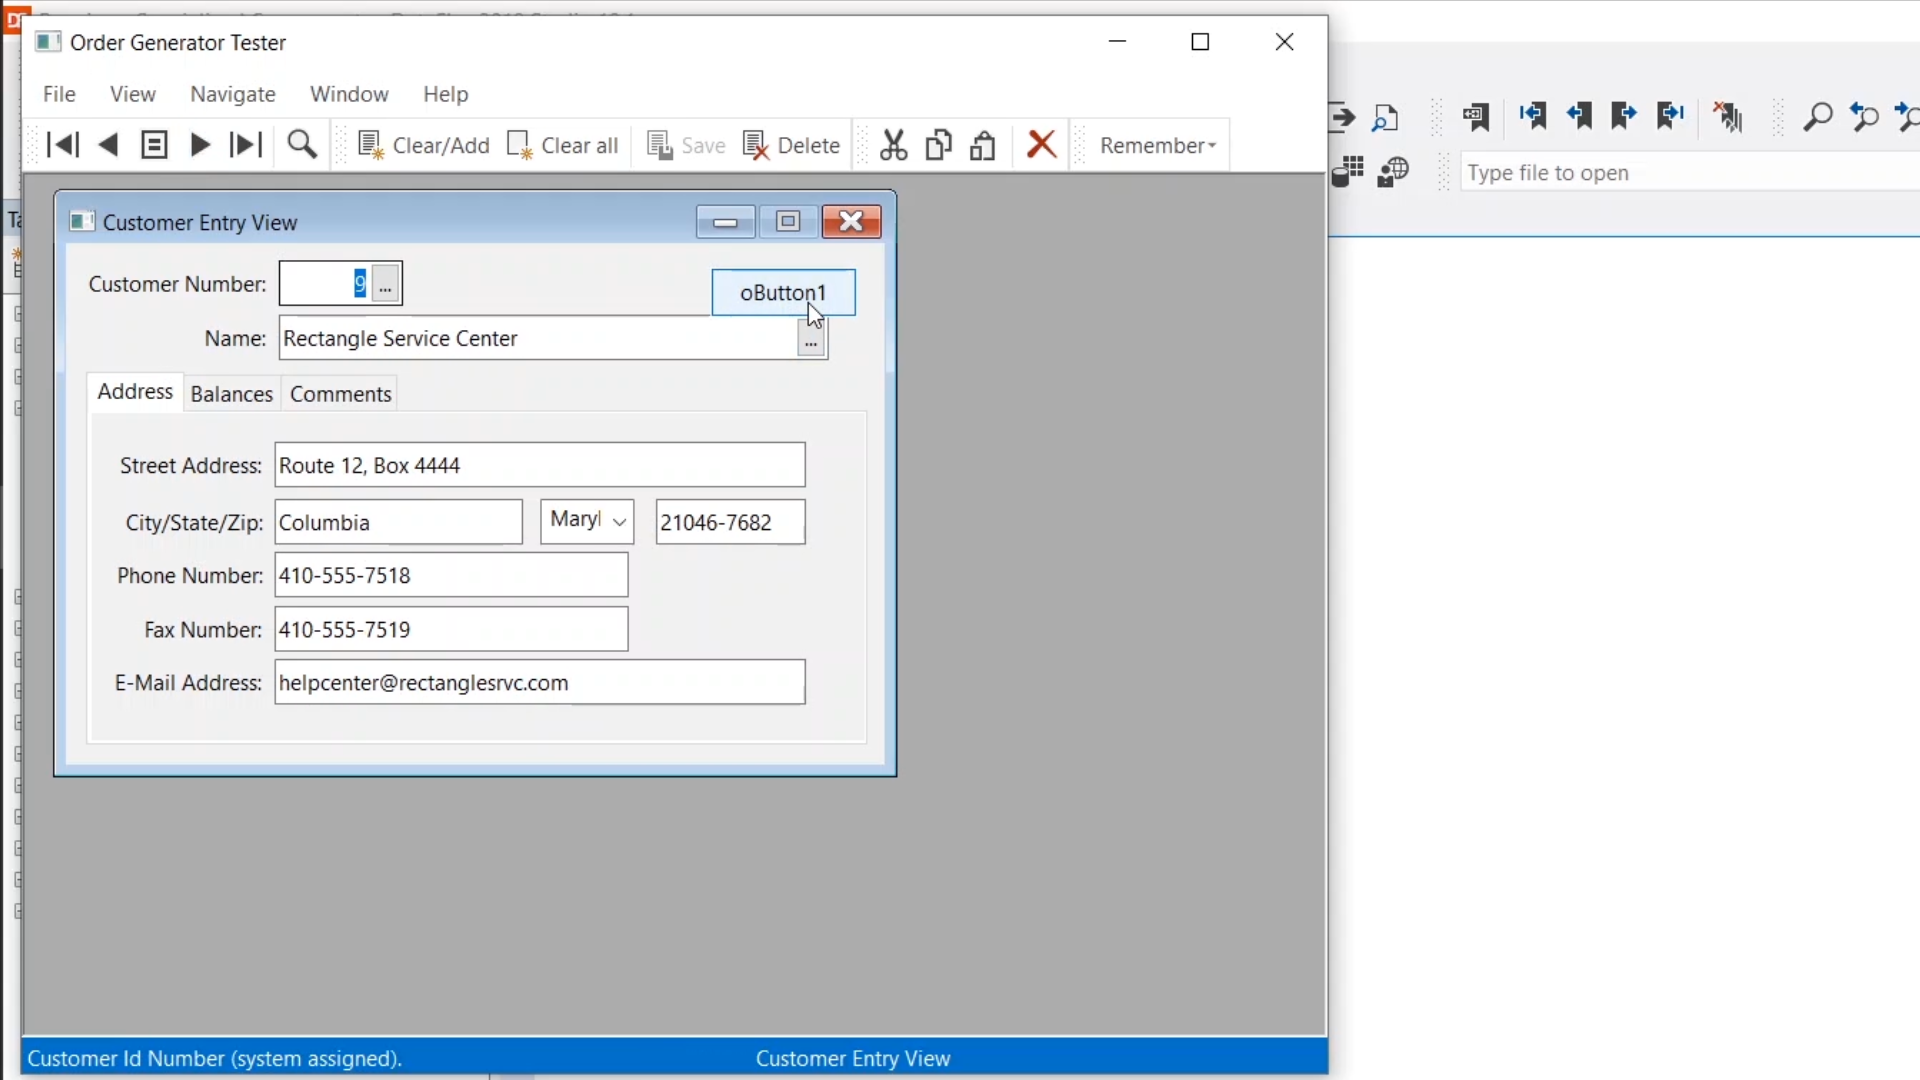Click the E-Mail Address field

point(539,683)
